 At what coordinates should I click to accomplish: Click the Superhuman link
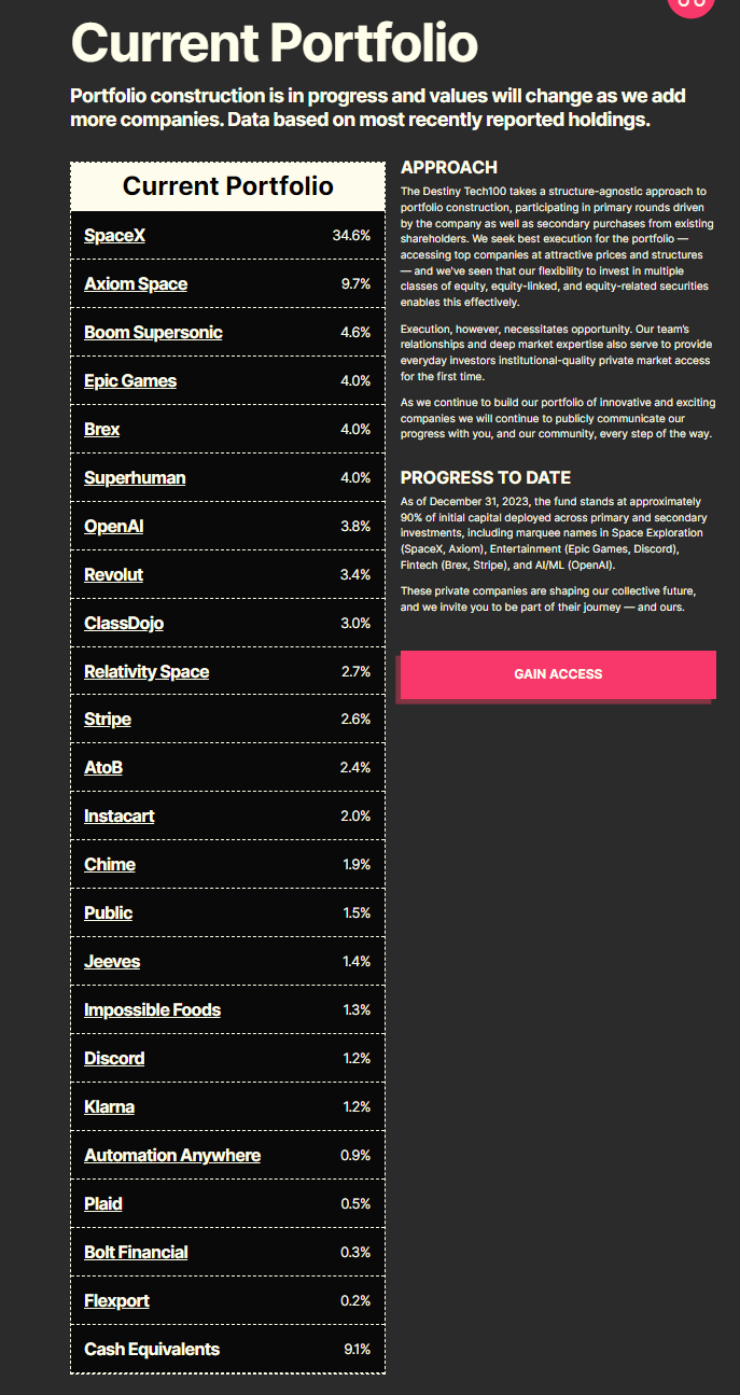(135, 478)
